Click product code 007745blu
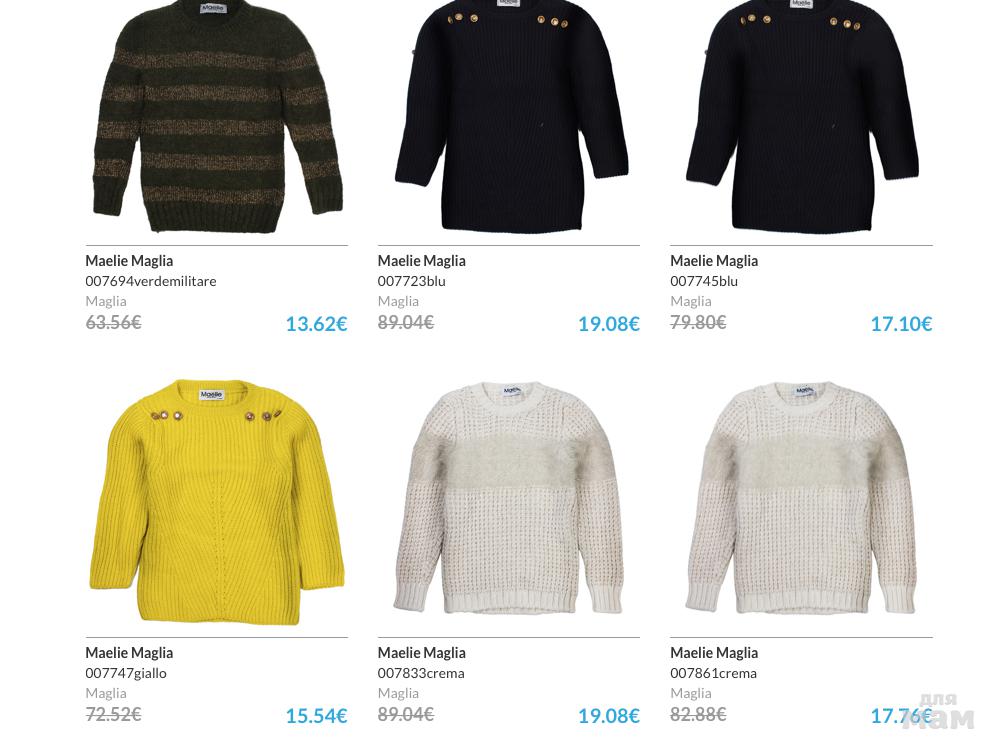 click(704, 281)
